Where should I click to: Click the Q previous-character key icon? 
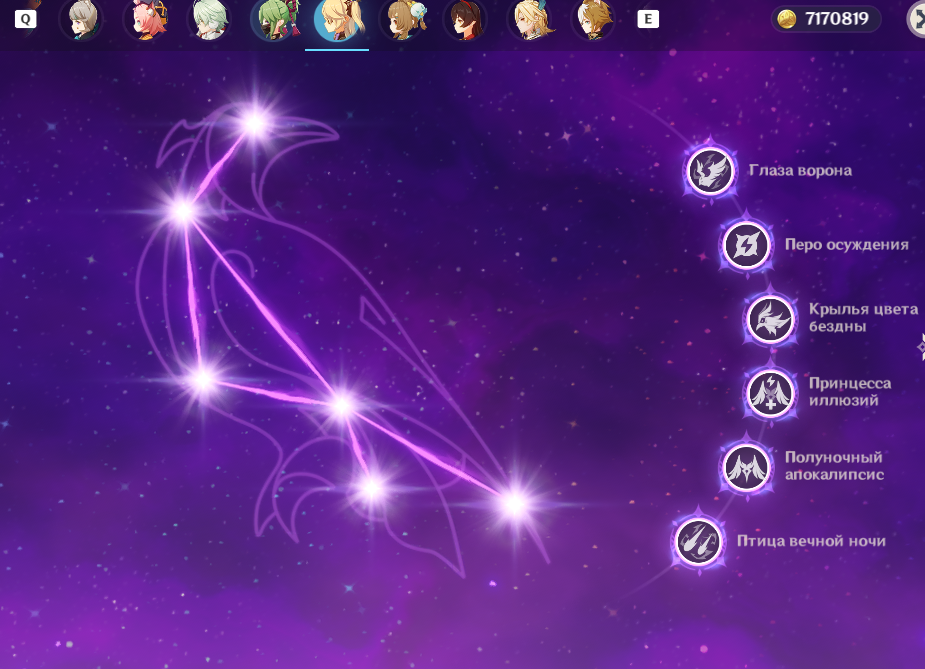[x=25, y=19]
